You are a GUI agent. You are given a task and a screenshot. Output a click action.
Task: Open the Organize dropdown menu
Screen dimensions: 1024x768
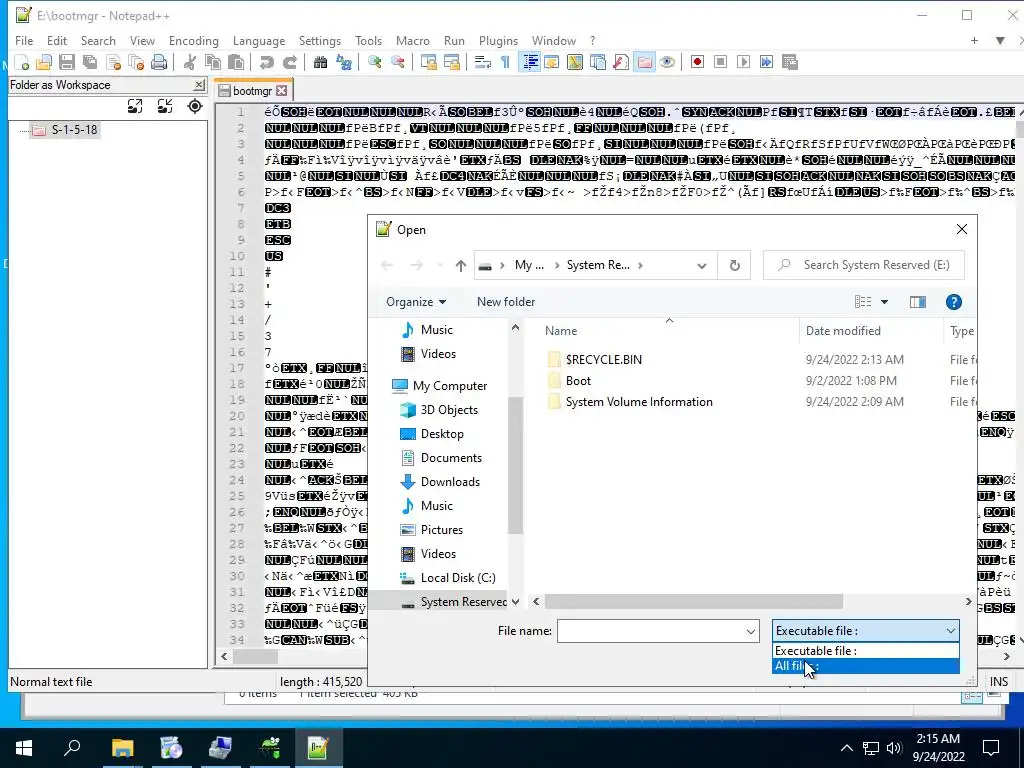coord(416,302)
